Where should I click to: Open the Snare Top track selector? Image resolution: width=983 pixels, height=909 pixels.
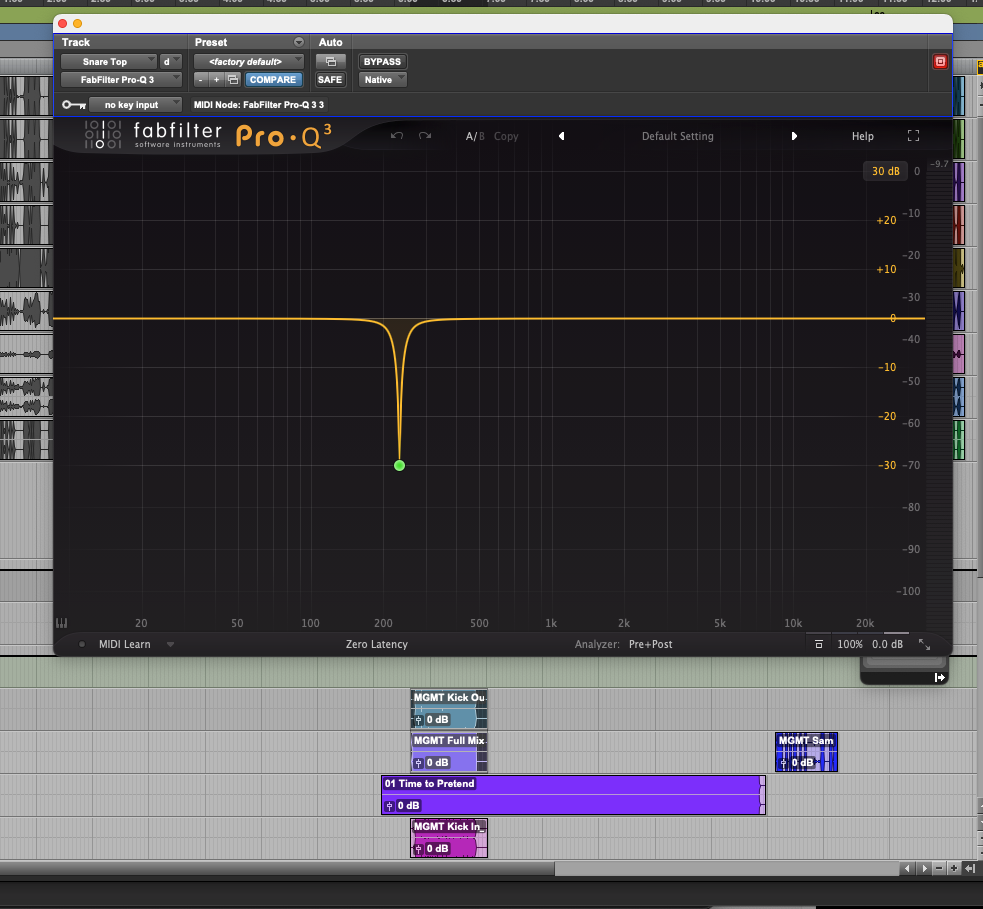click(108, 61)
